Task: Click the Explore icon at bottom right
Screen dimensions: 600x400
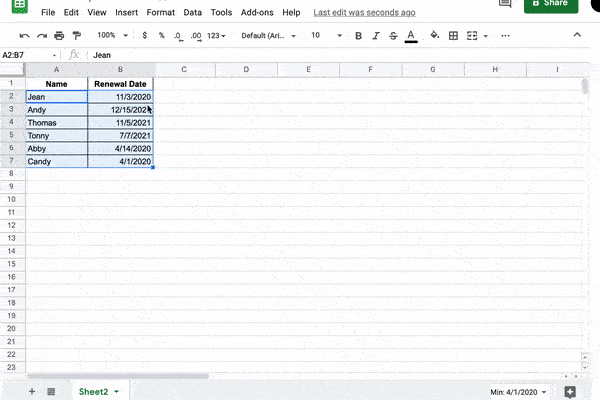Action: (570, 391)
